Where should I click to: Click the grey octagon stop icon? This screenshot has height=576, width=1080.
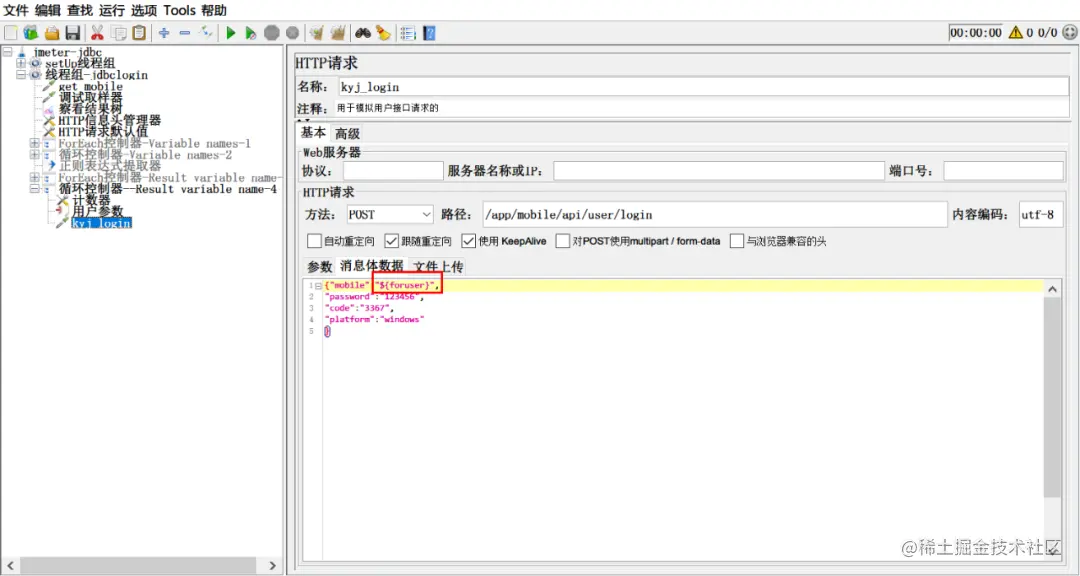coord(272,32)
